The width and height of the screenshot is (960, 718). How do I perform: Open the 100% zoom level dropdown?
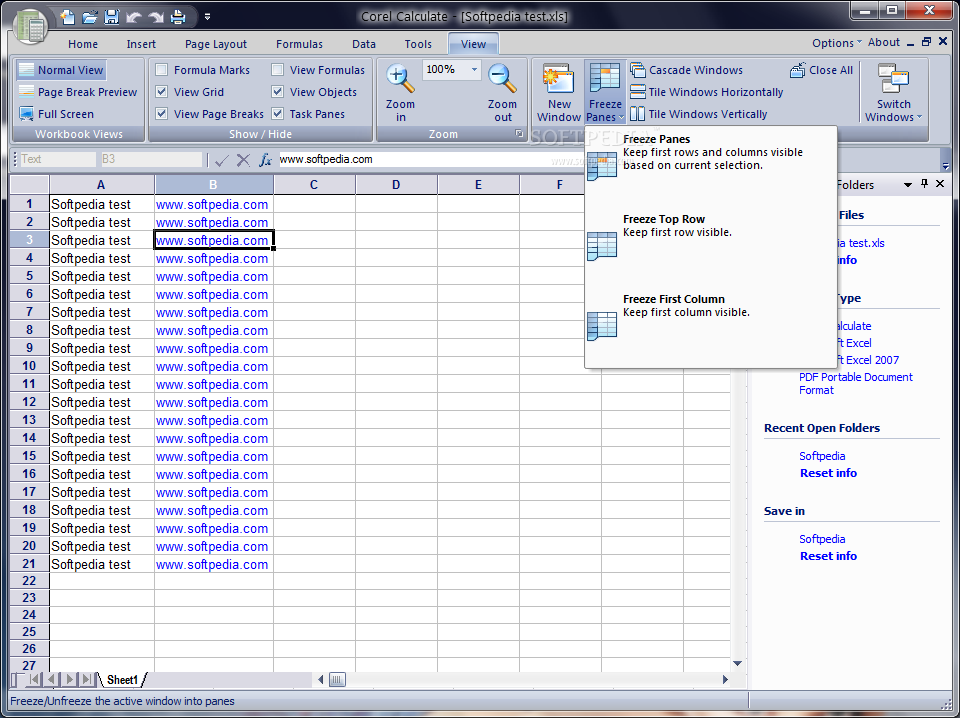474,70
